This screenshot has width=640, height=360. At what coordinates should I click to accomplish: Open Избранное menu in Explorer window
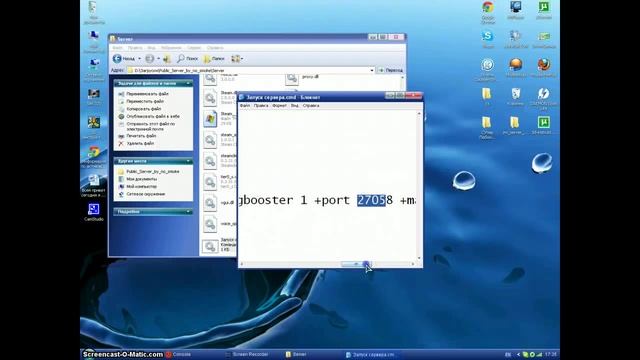coord(171,48)
